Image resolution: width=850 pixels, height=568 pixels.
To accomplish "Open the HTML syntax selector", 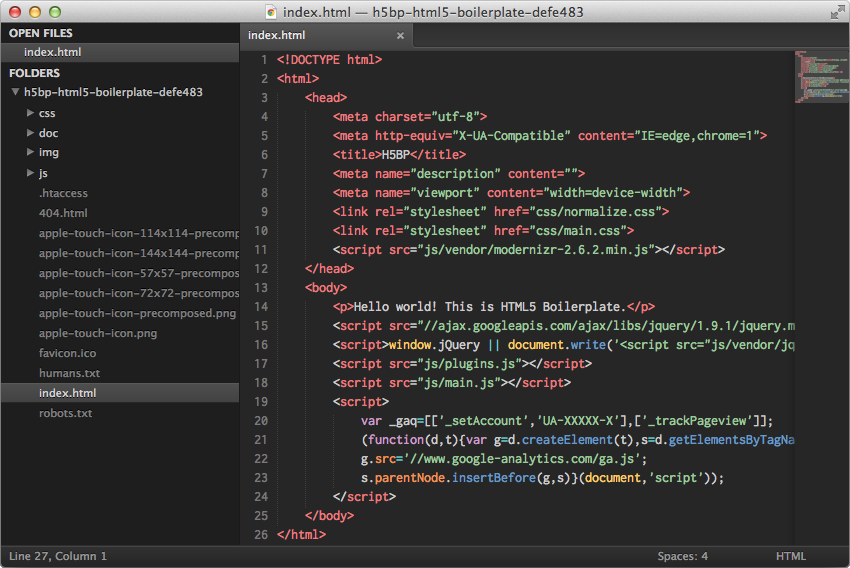I will (x=790, y=556).
